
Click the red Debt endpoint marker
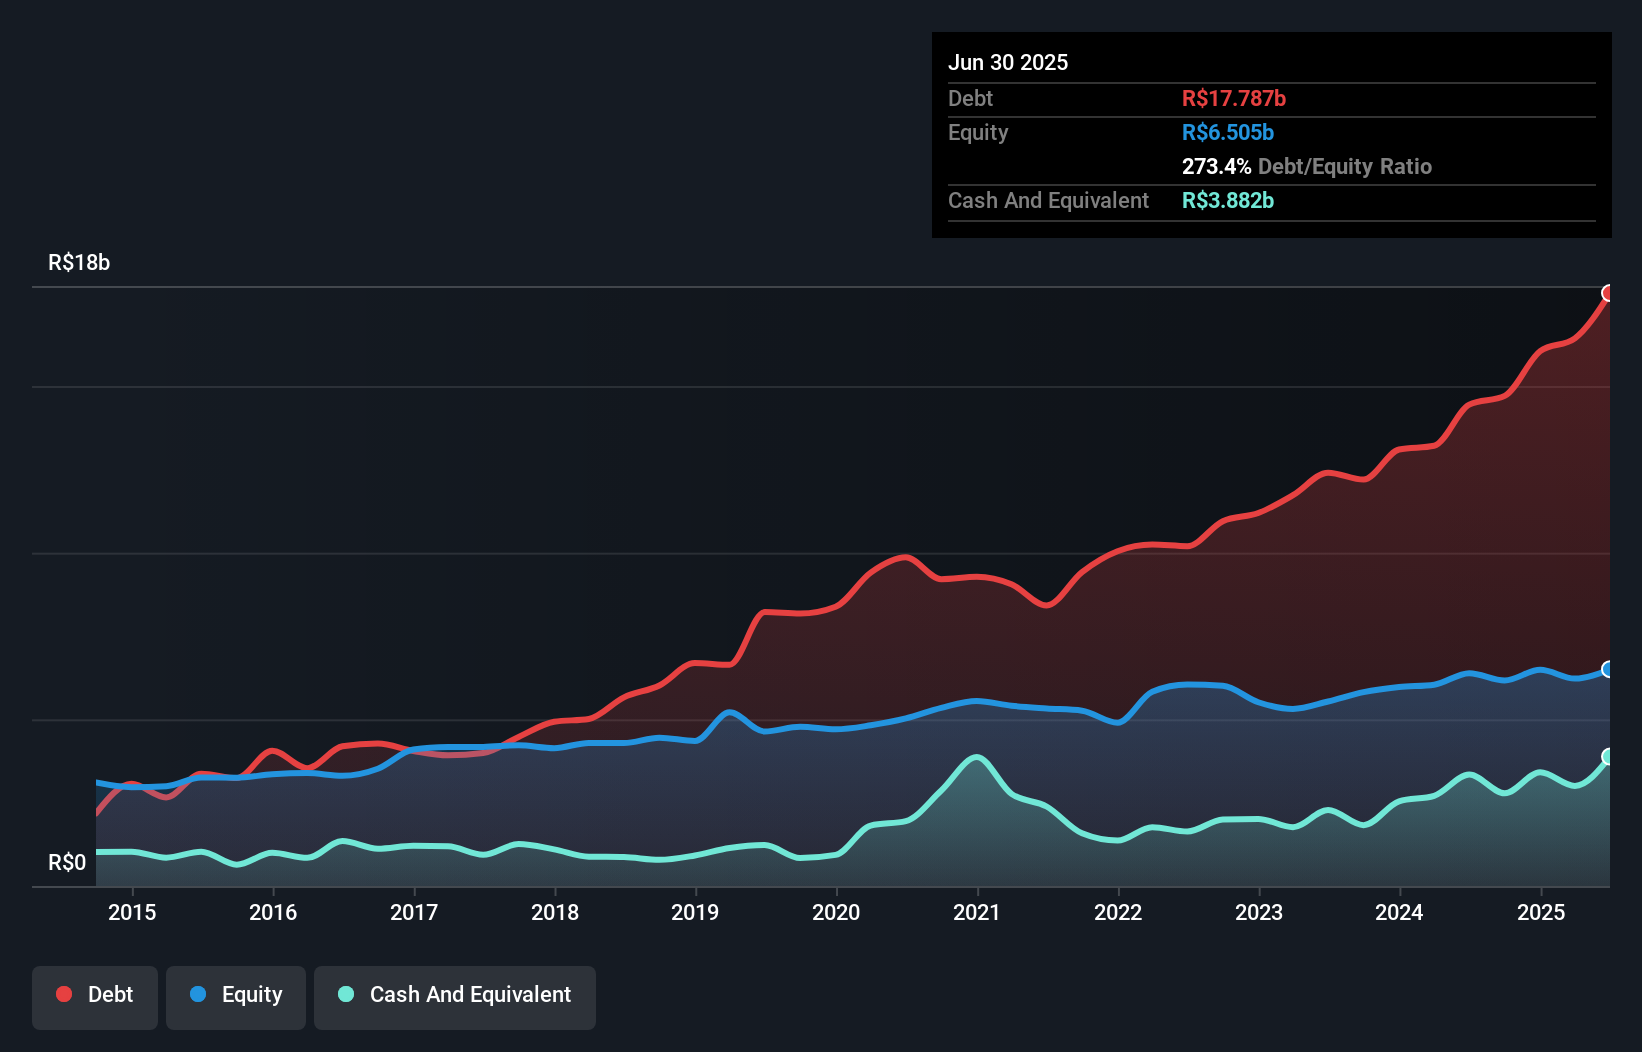(1608, 293)
